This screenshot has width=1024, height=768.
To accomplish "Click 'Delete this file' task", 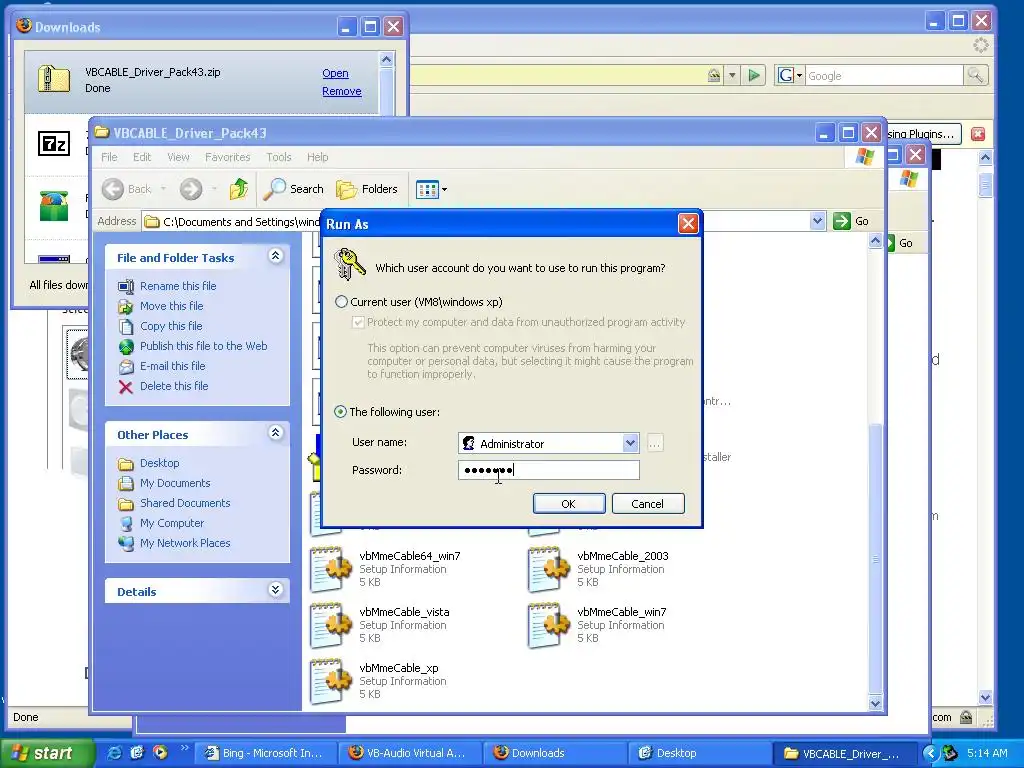I will pos(174,387).
